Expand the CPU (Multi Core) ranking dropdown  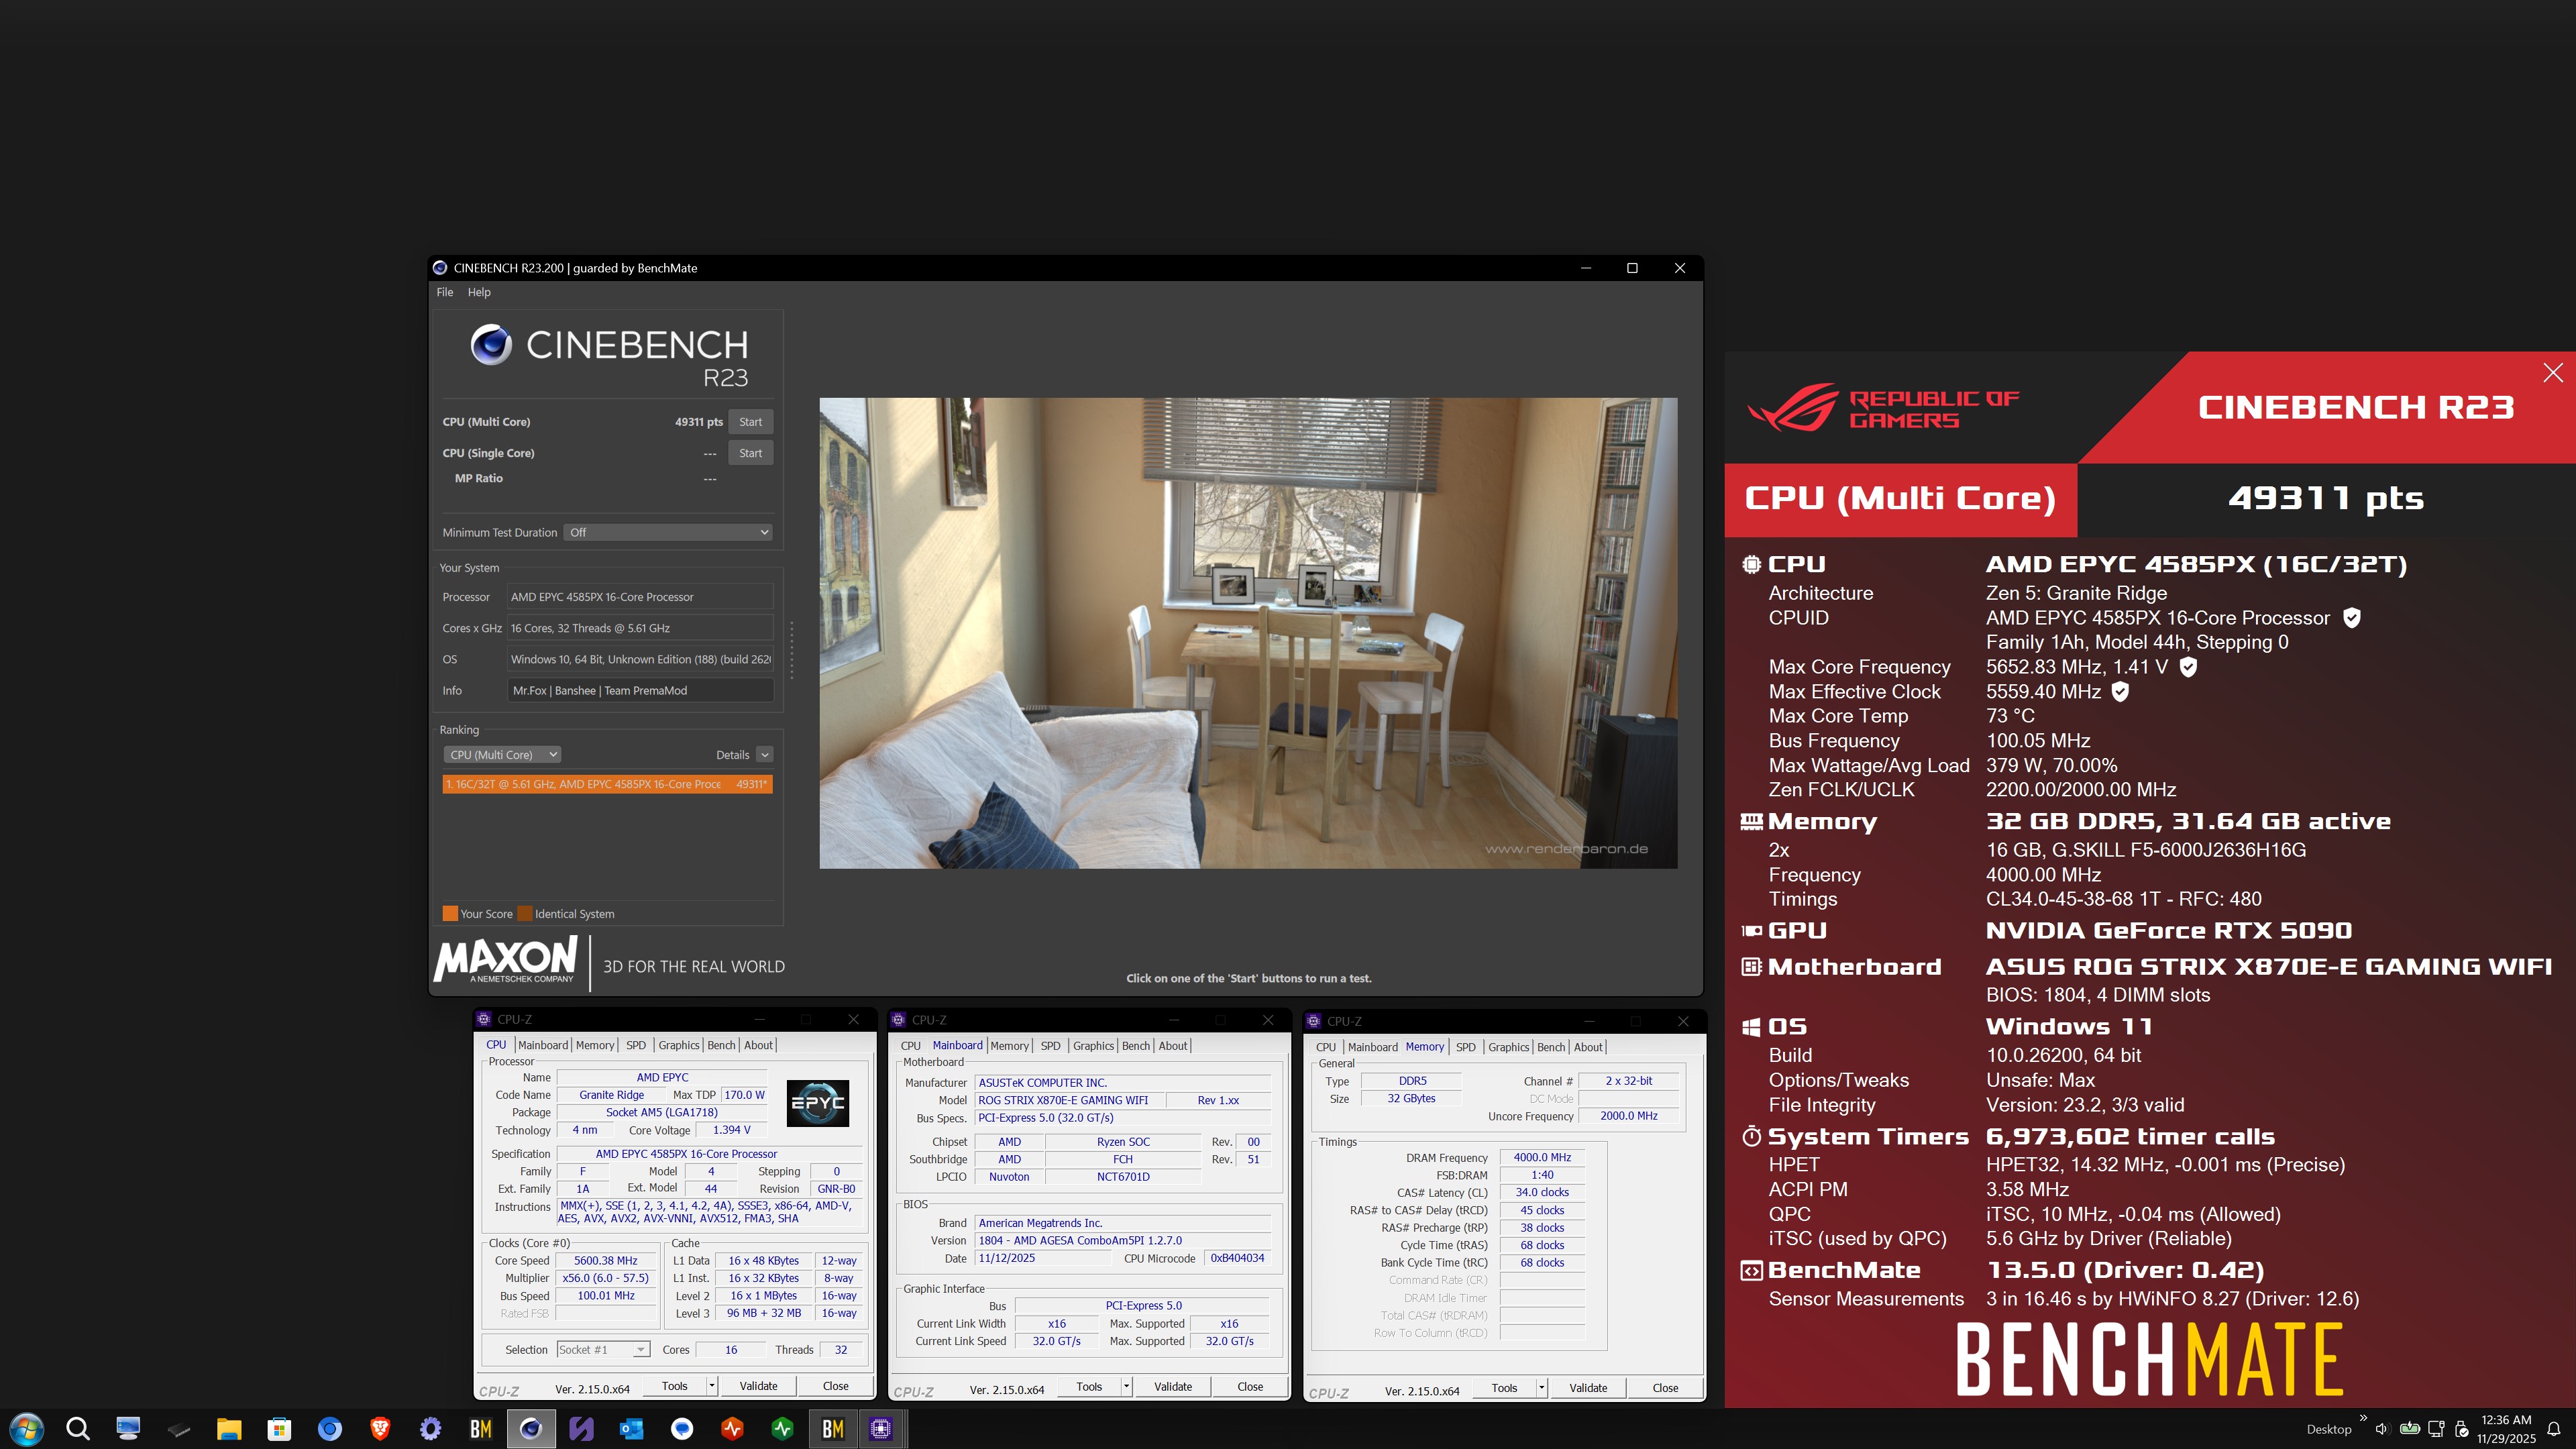click(502, 755)
